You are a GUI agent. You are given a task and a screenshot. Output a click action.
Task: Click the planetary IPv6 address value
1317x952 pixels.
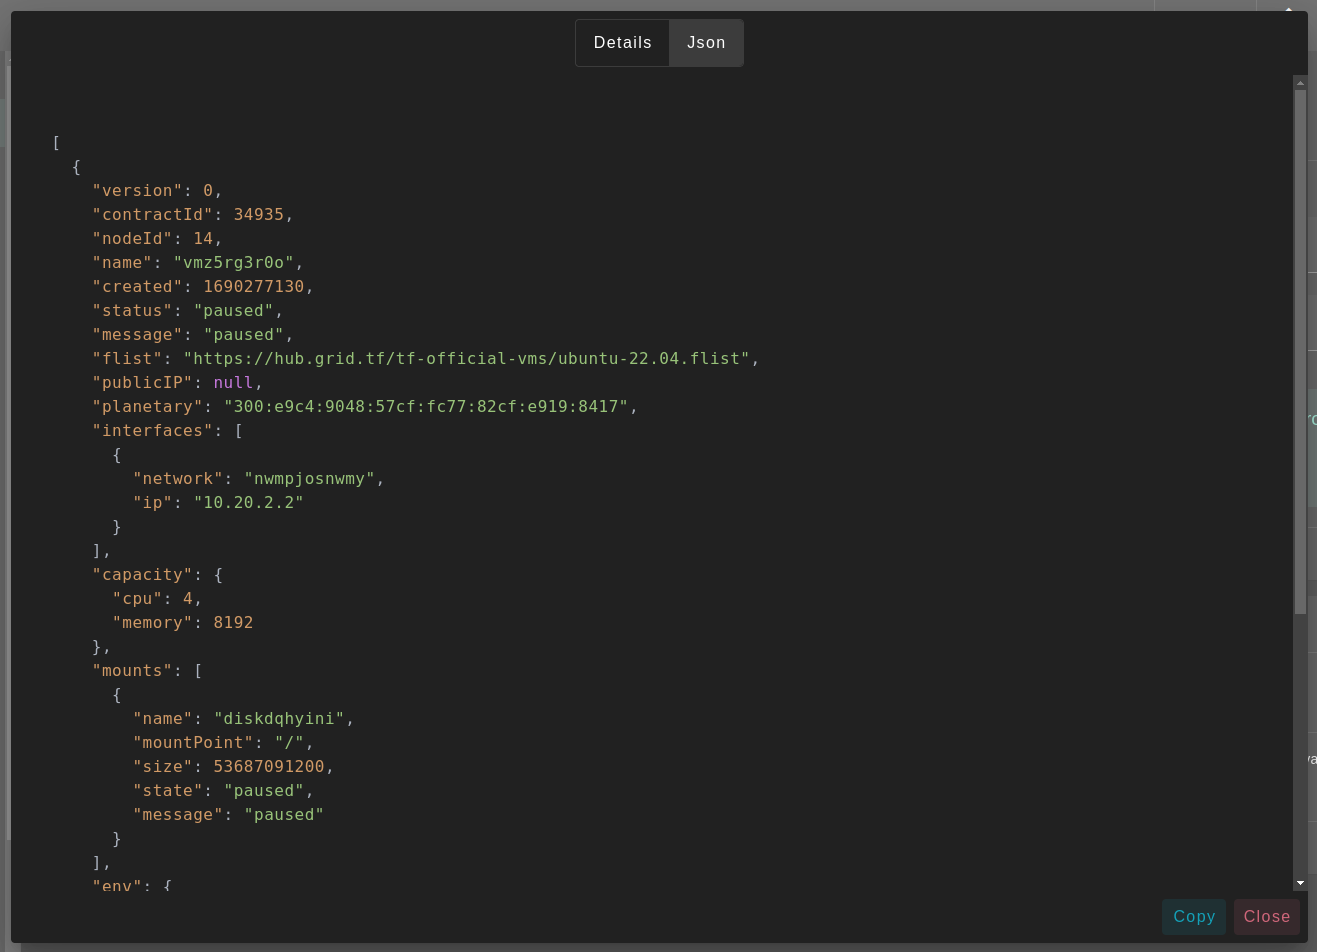(426, 407)
